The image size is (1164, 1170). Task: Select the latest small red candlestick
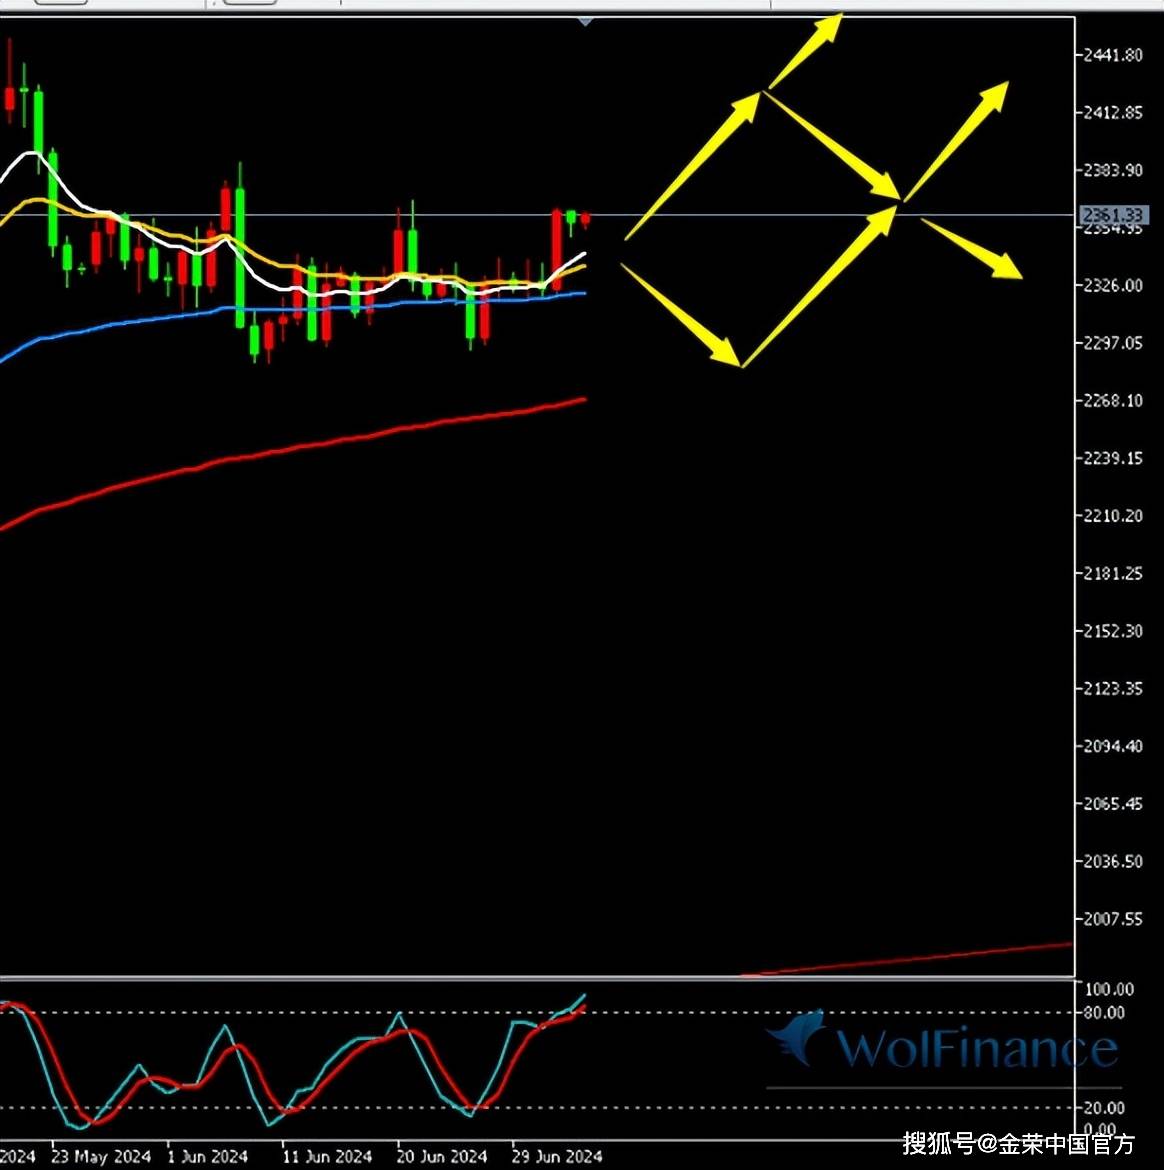pyautogui.click(x=585, y=219)
